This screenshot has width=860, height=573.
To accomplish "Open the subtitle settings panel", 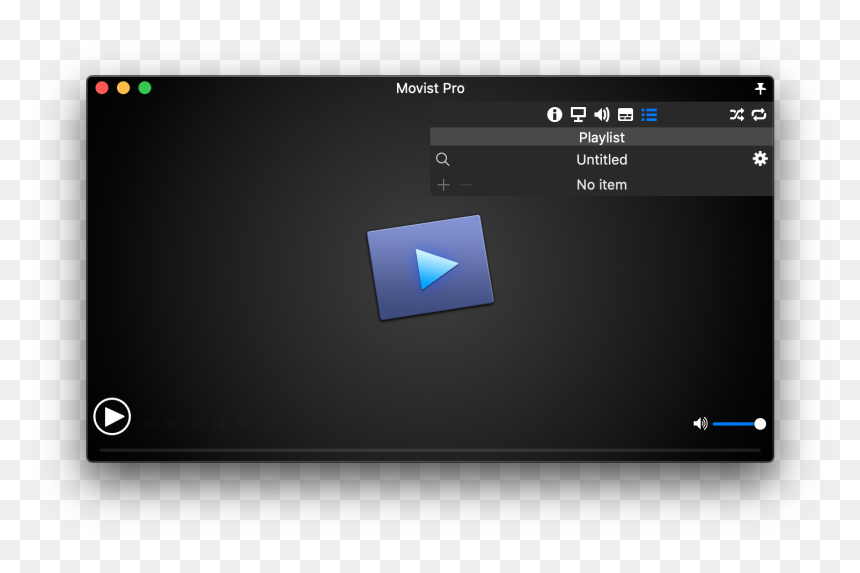I will coord(625,115).
